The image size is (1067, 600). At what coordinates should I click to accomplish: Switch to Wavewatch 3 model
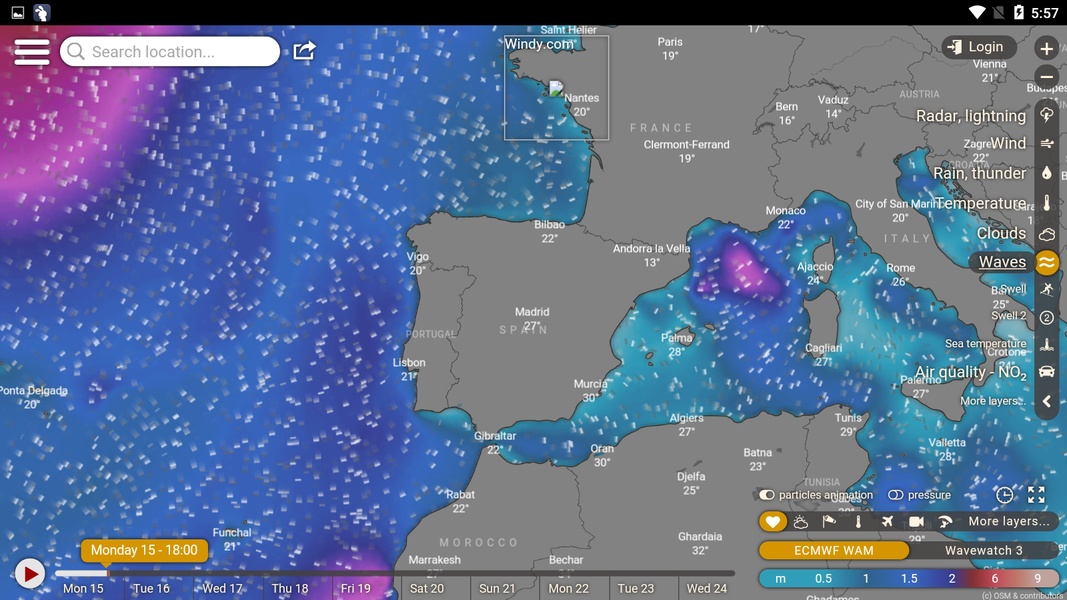(983, 550)
